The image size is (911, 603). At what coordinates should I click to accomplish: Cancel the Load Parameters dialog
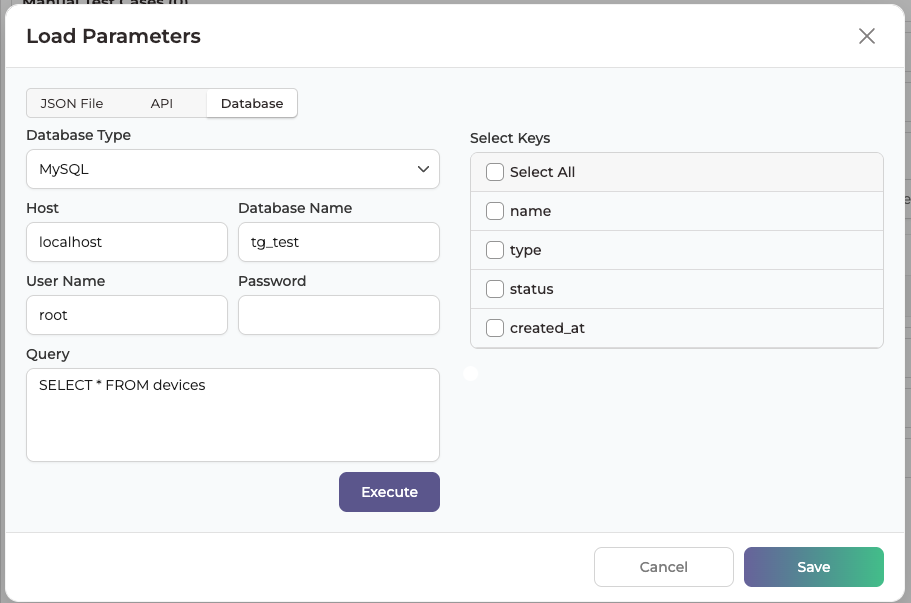(663, 567)
